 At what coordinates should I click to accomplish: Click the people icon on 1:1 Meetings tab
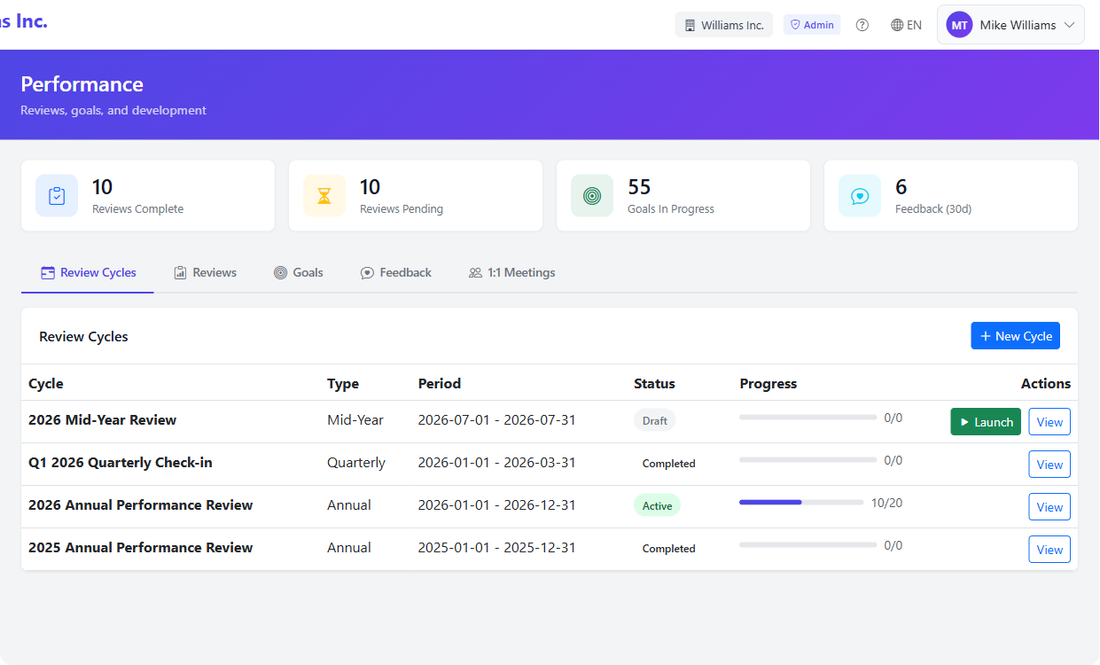pos(475,272)
